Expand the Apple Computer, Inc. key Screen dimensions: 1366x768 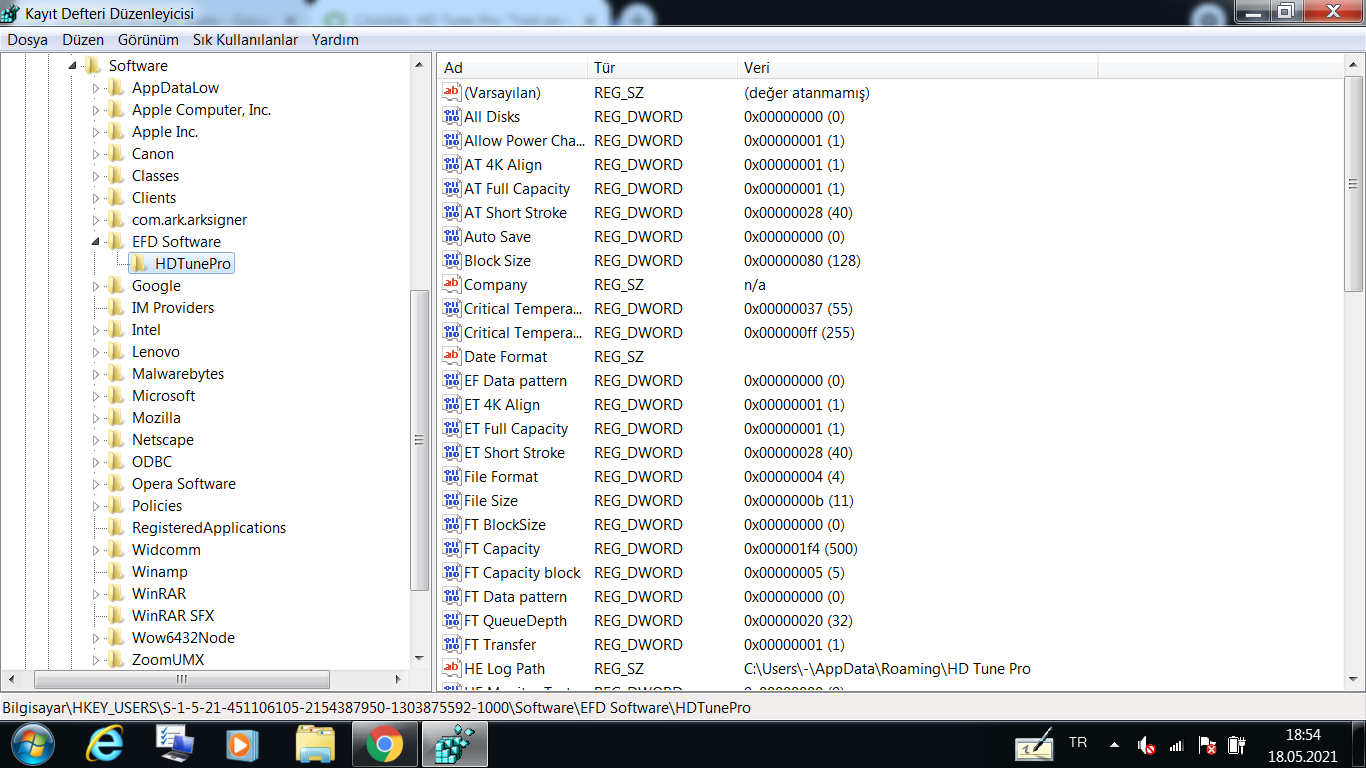coord(97,110)
